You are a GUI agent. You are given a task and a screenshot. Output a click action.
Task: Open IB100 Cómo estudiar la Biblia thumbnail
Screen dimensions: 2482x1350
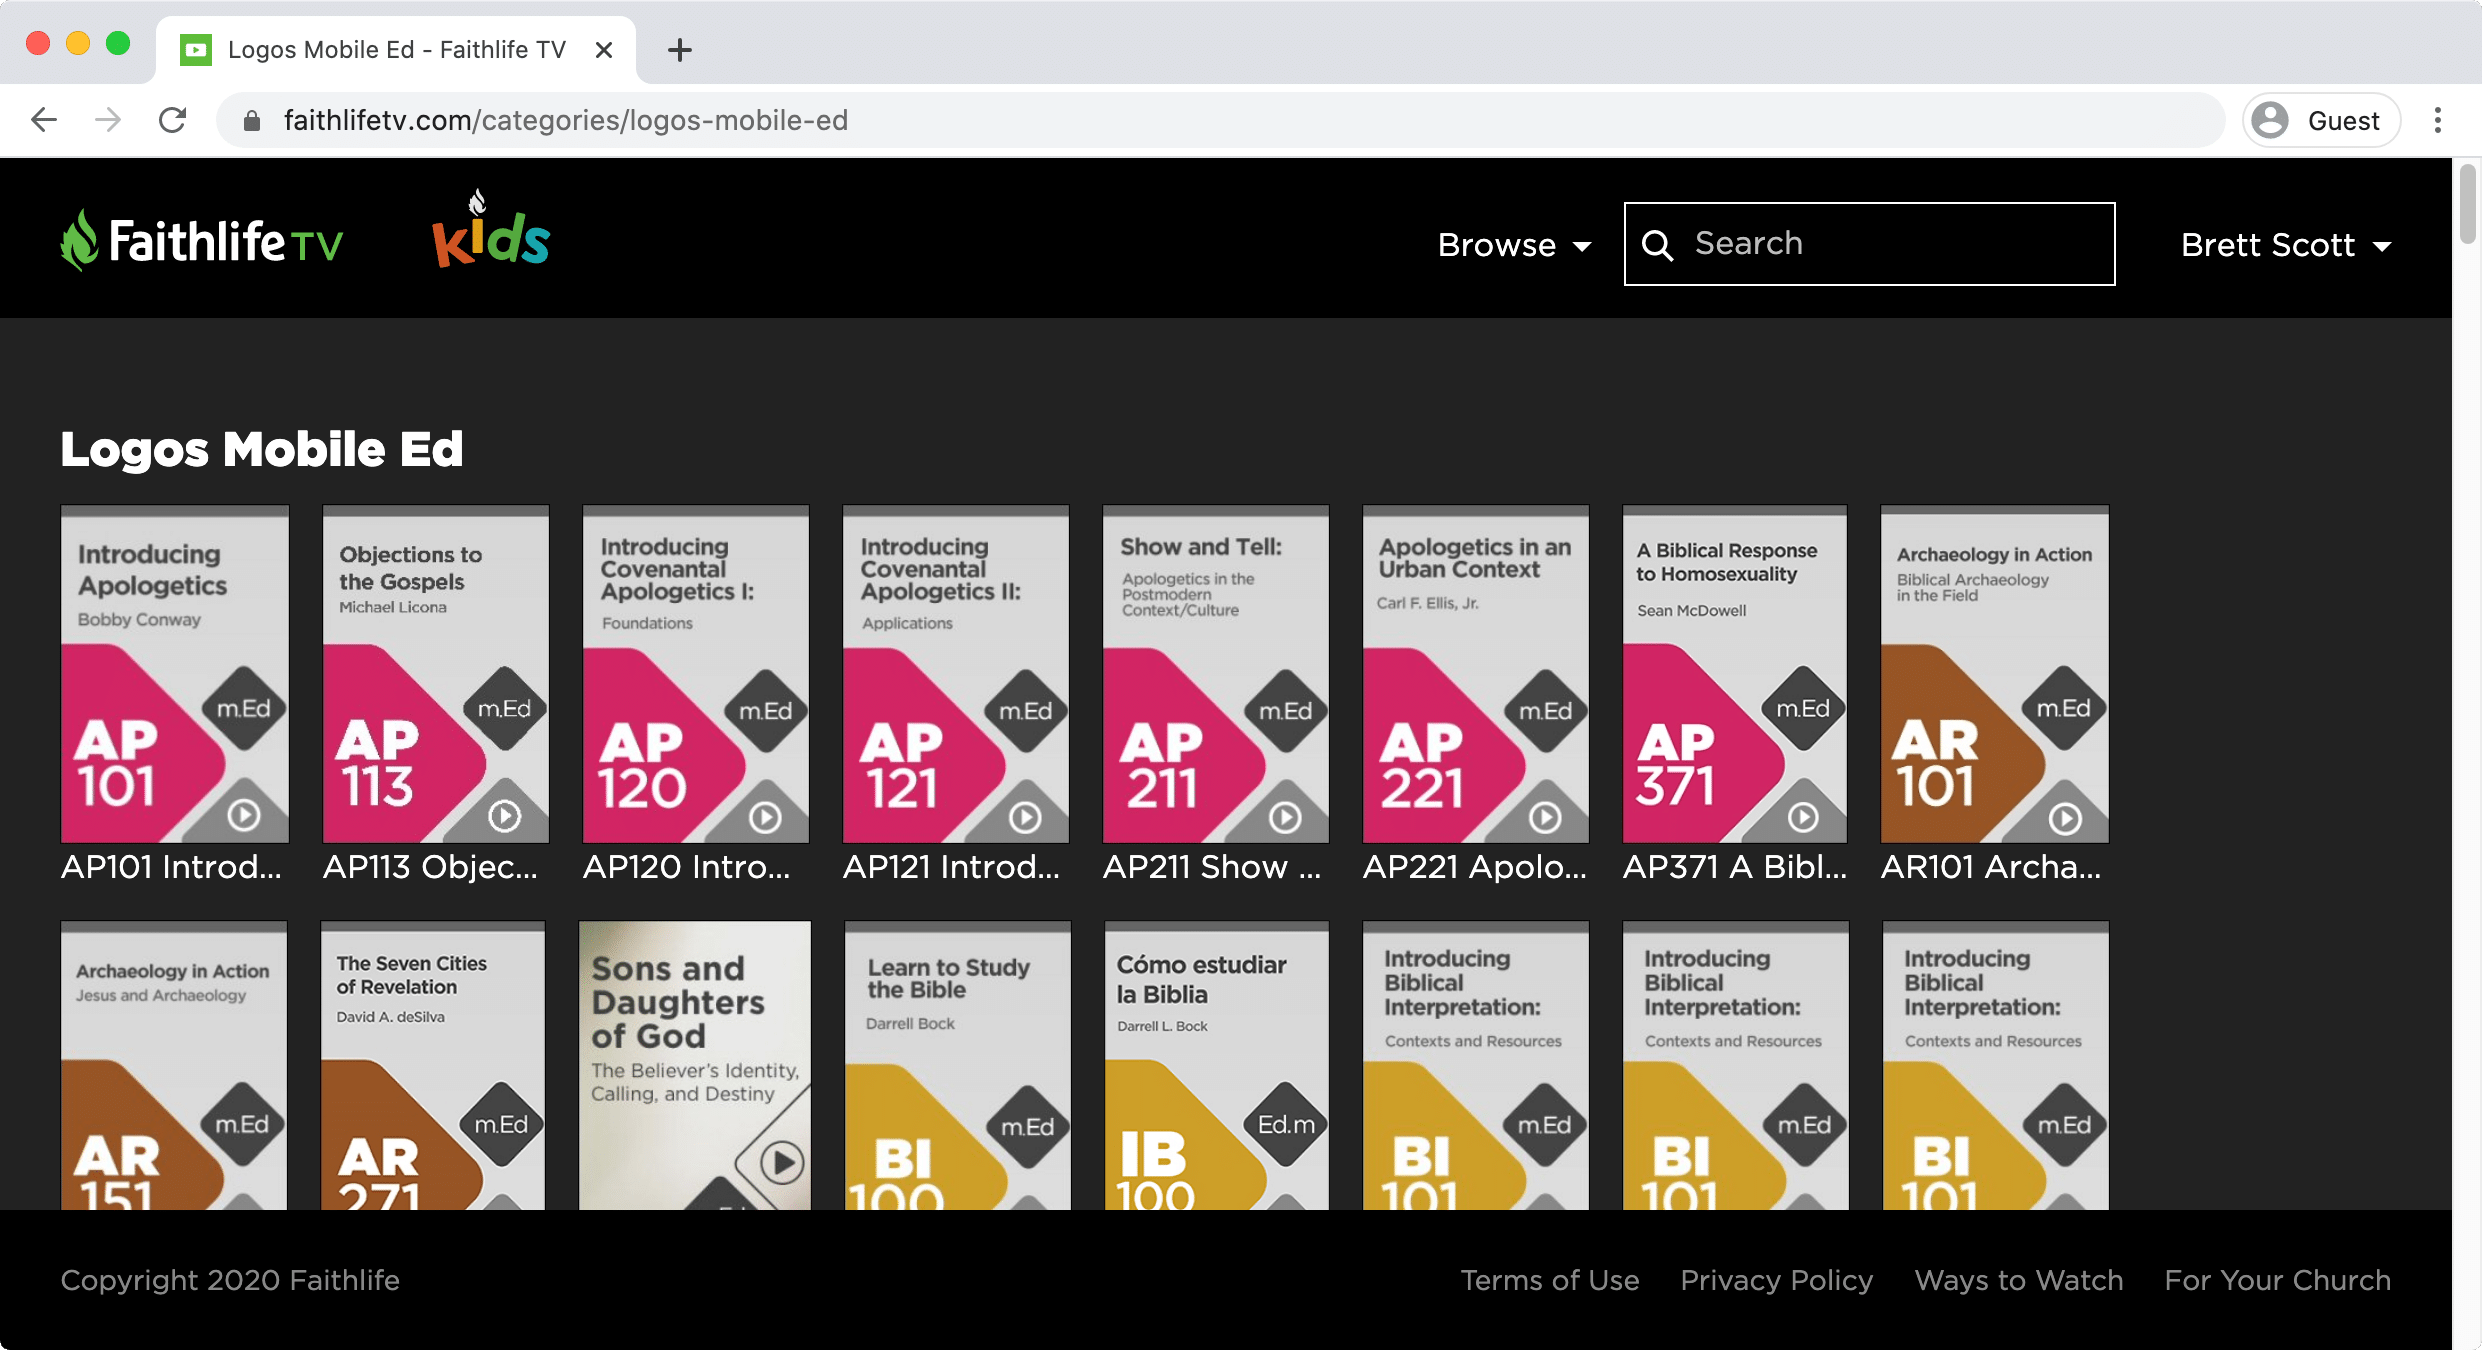(x=1216, y=1065)
